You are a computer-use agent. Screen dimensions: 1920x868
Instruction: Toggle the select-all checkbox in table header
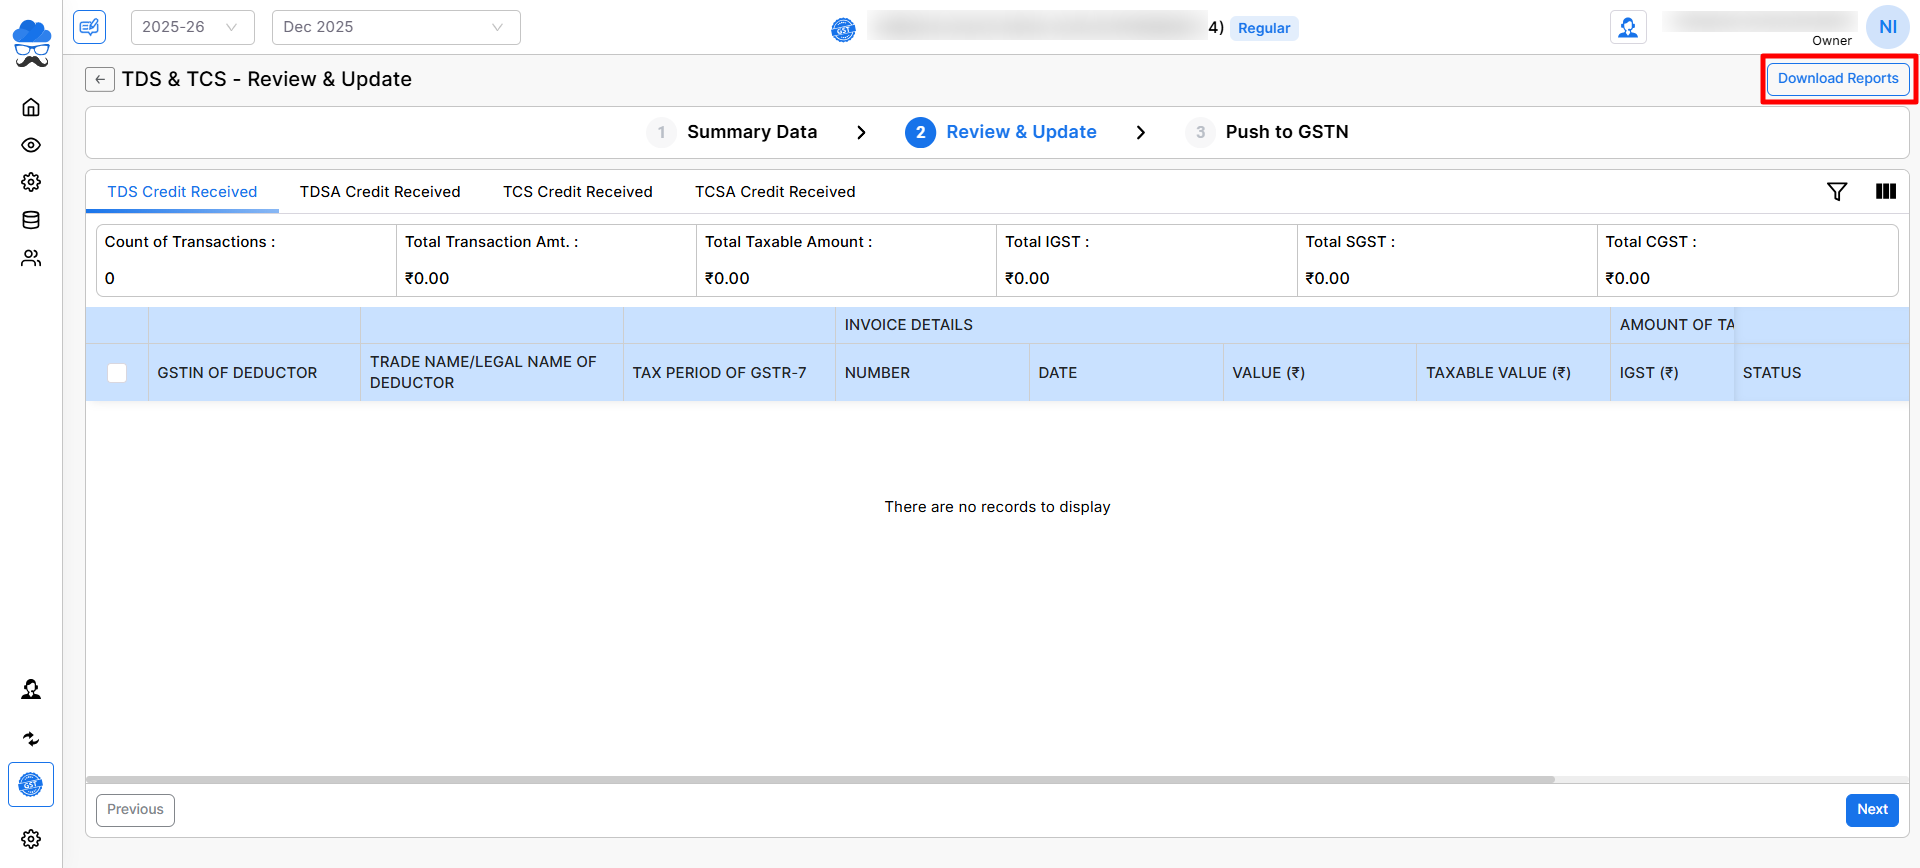click(117, 373)
